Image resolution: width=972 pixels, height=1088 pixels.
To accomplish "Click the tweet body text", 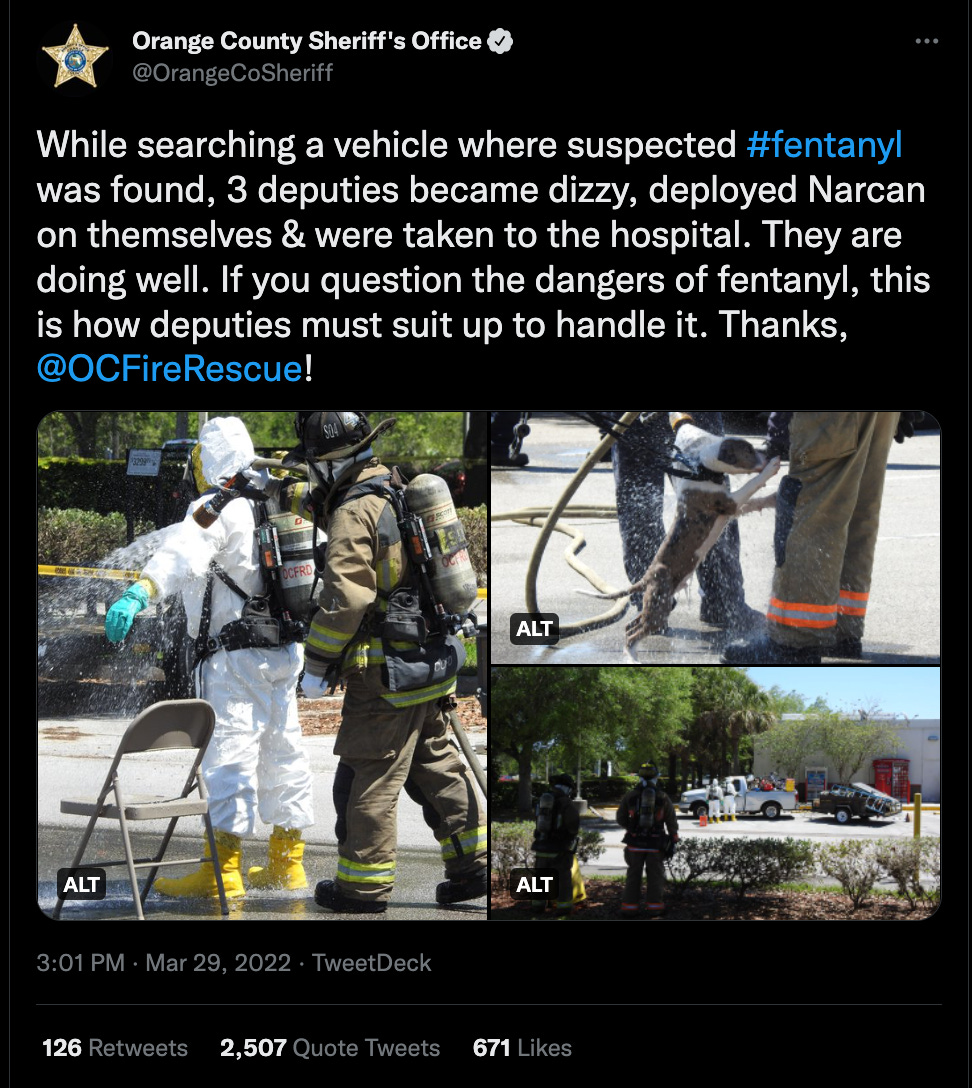I will tap(483, 257).
